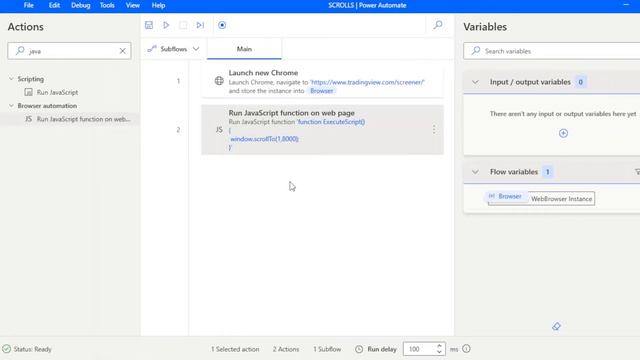Click the Search variables field
The height and width of the screenshot is (360, 640).
click(551, 51)
